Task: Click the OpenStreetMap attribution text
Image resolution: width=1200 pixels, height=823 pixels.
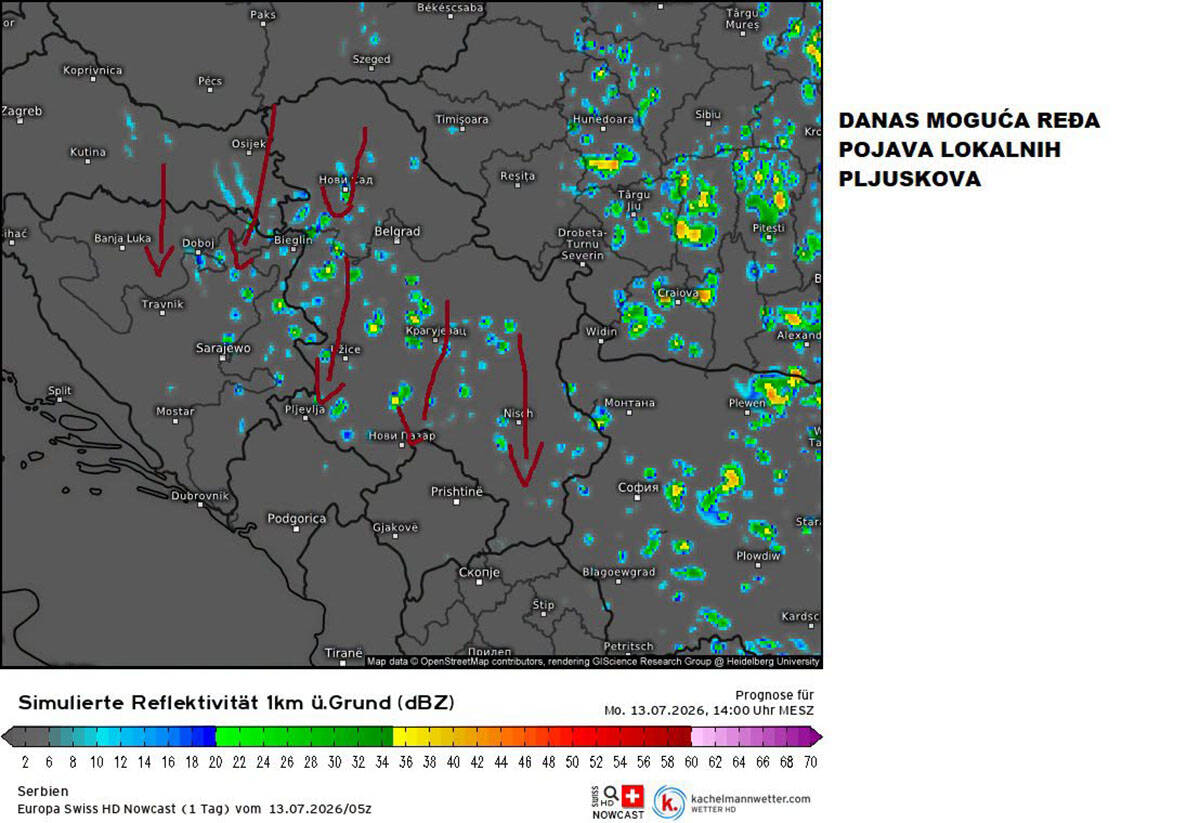Action: (x=594, y=661)
